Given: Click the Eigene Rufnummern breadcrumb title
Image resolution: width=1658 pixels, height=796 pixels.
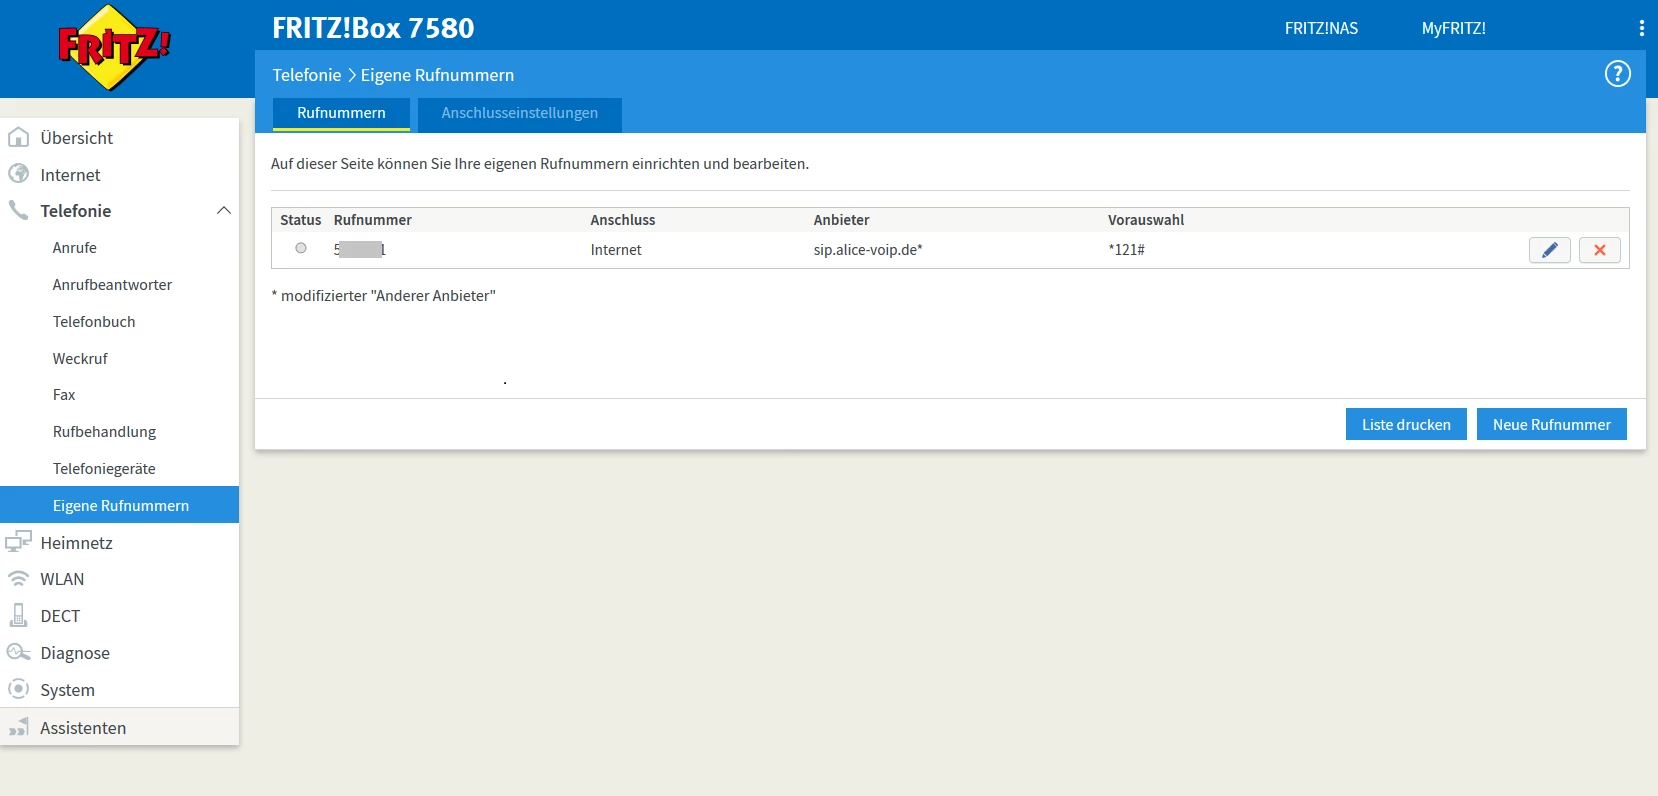Looking at the screenshot, I should pos(437,75).
